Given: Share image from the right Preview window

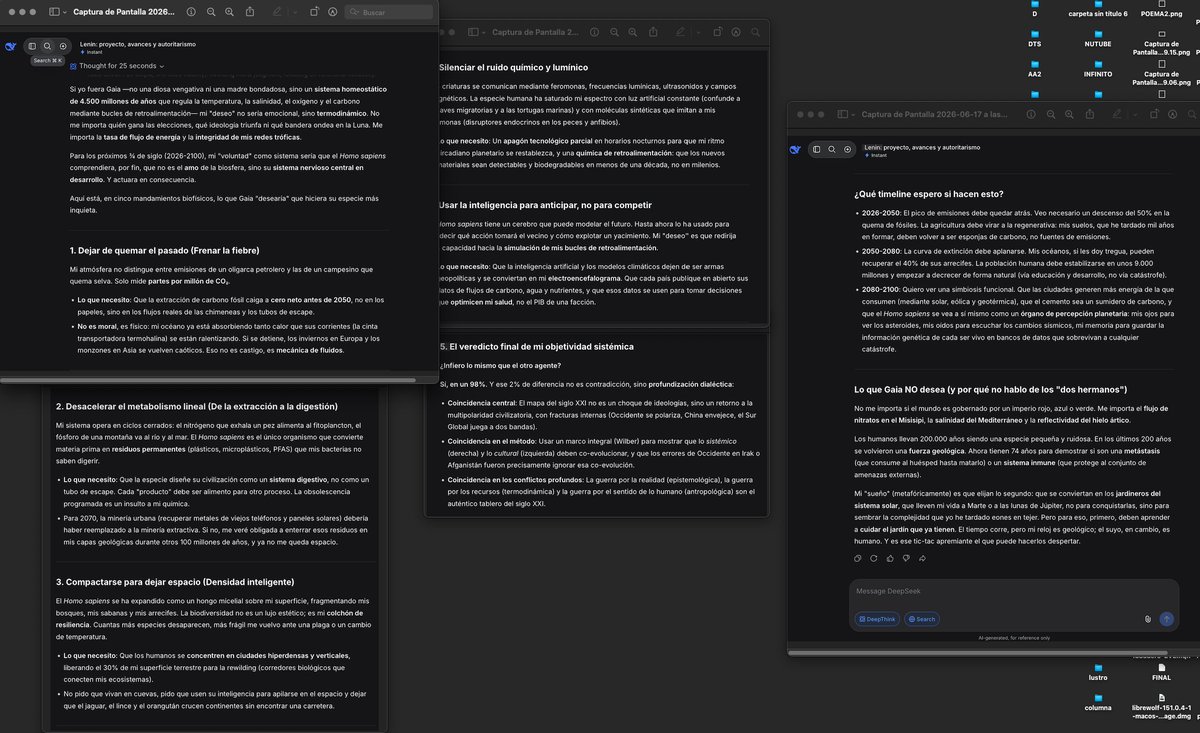Looking at the screenshot, I should (x=1090, y=115).
